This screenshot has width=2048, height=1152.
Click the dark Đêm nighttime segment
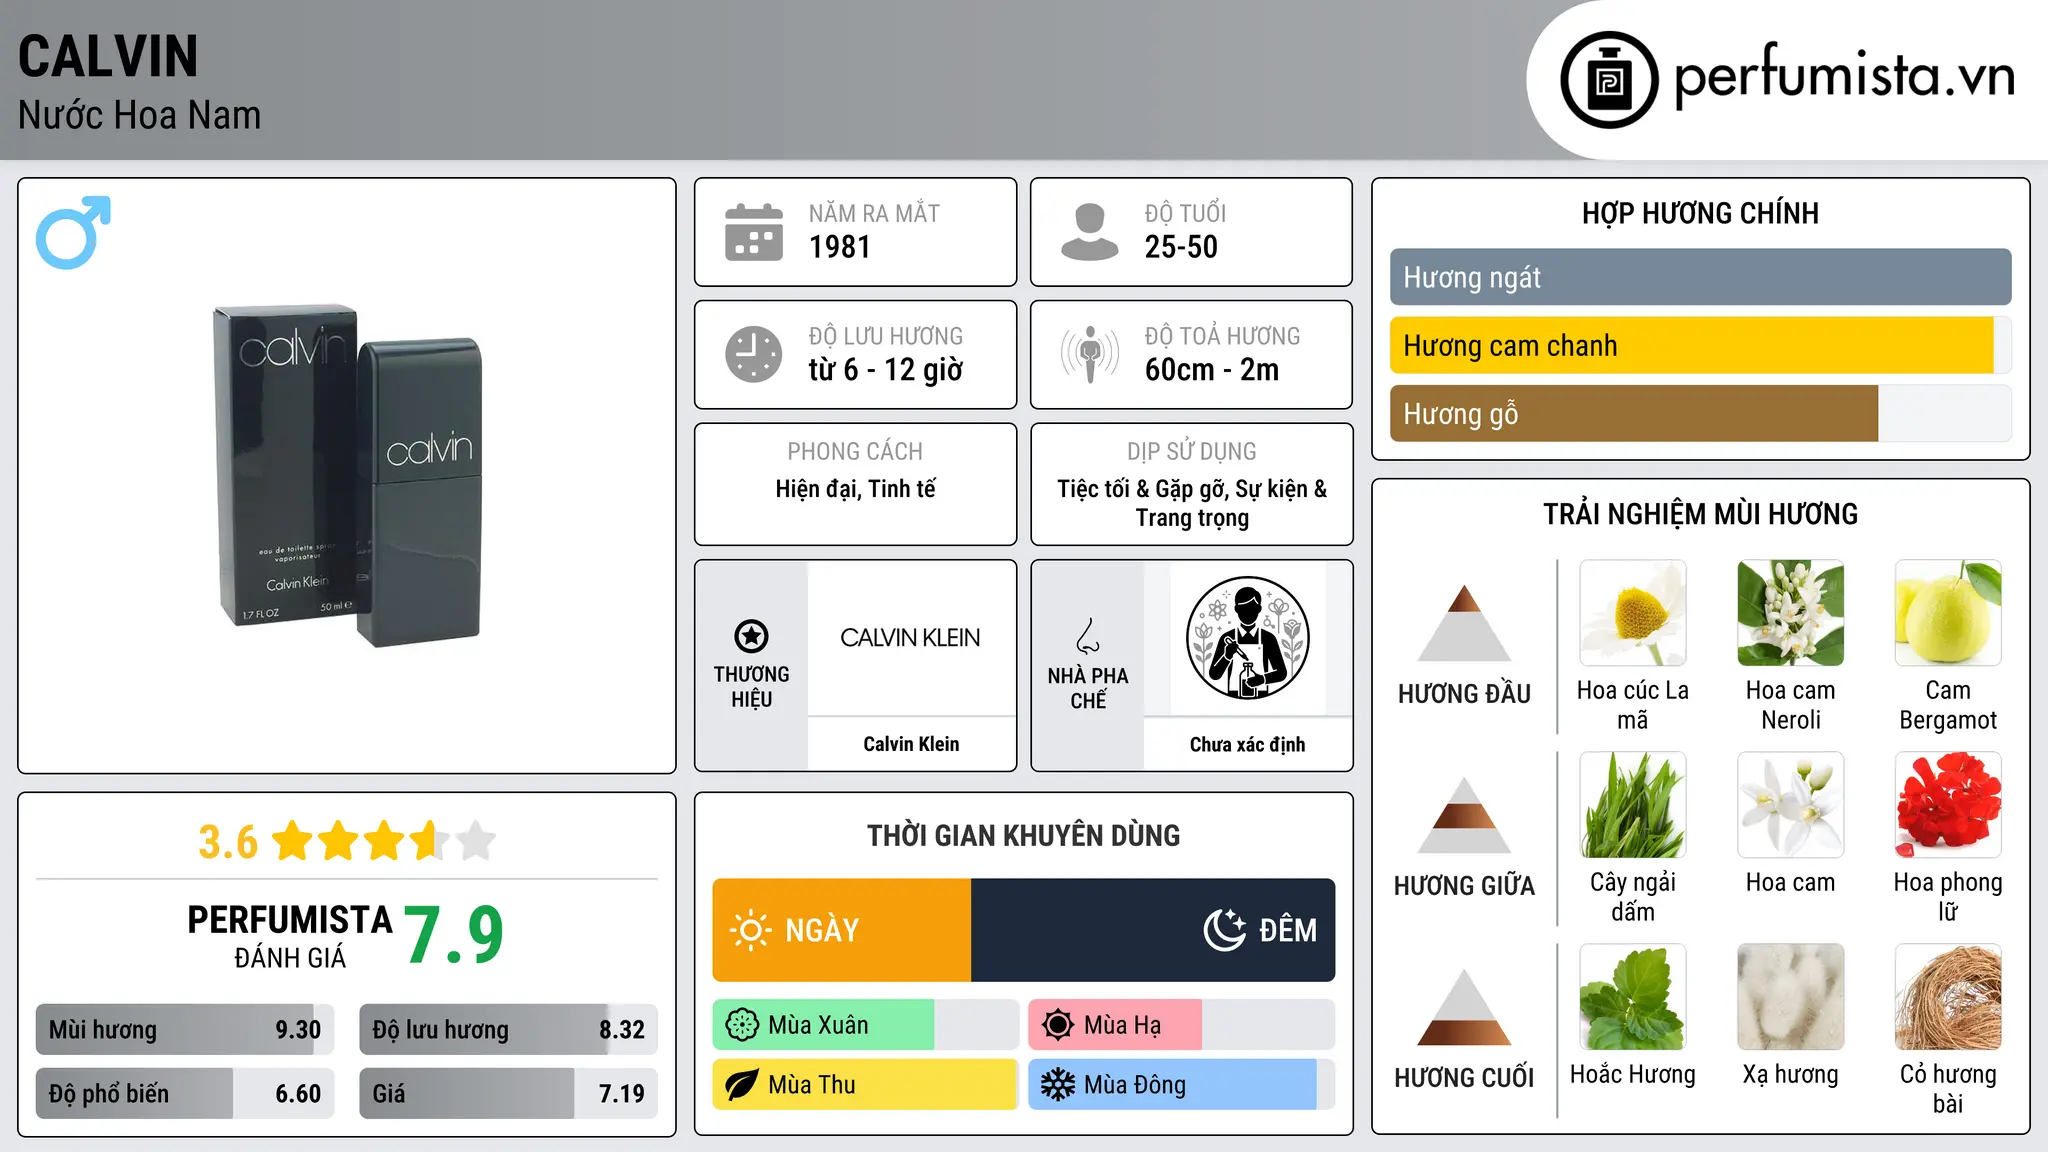coord(1153,930)
